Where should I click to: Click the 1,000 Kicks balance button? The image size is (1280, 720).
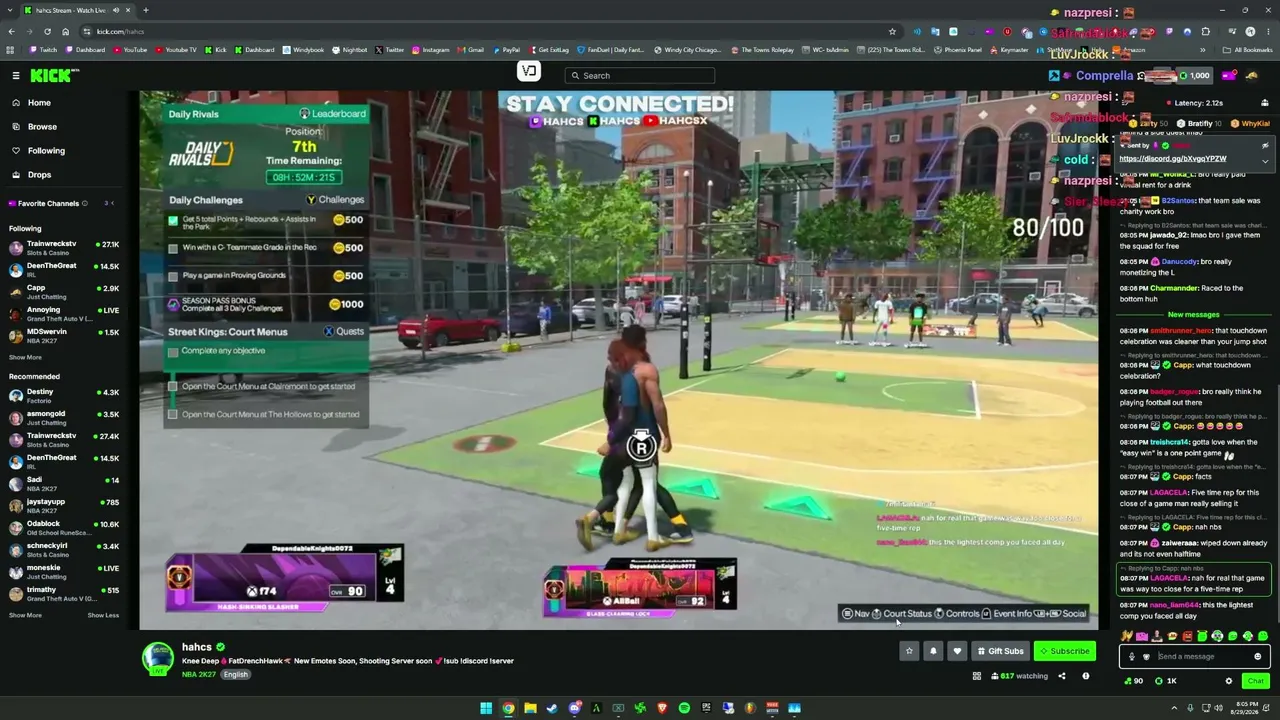tap(1194, 76)
